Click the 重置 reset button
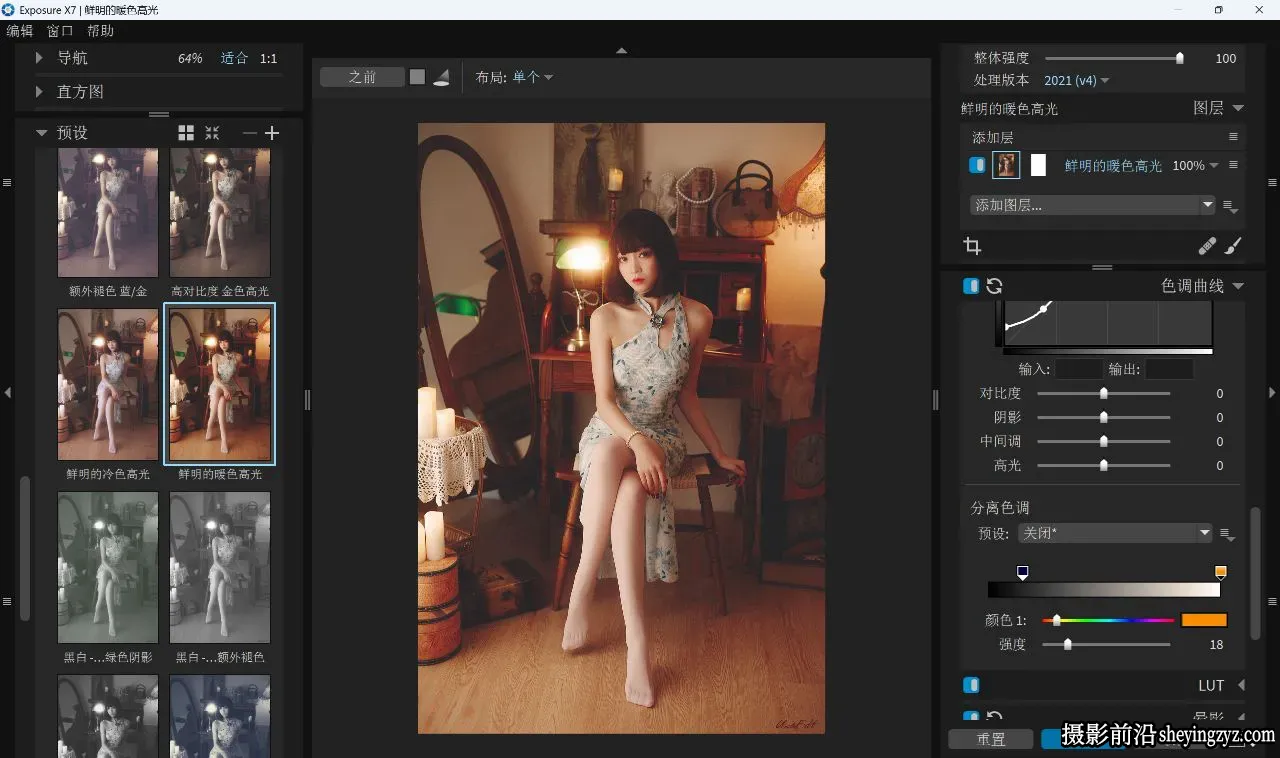Viewport: 1280px width, 758px height. click(x=991, y=739)
